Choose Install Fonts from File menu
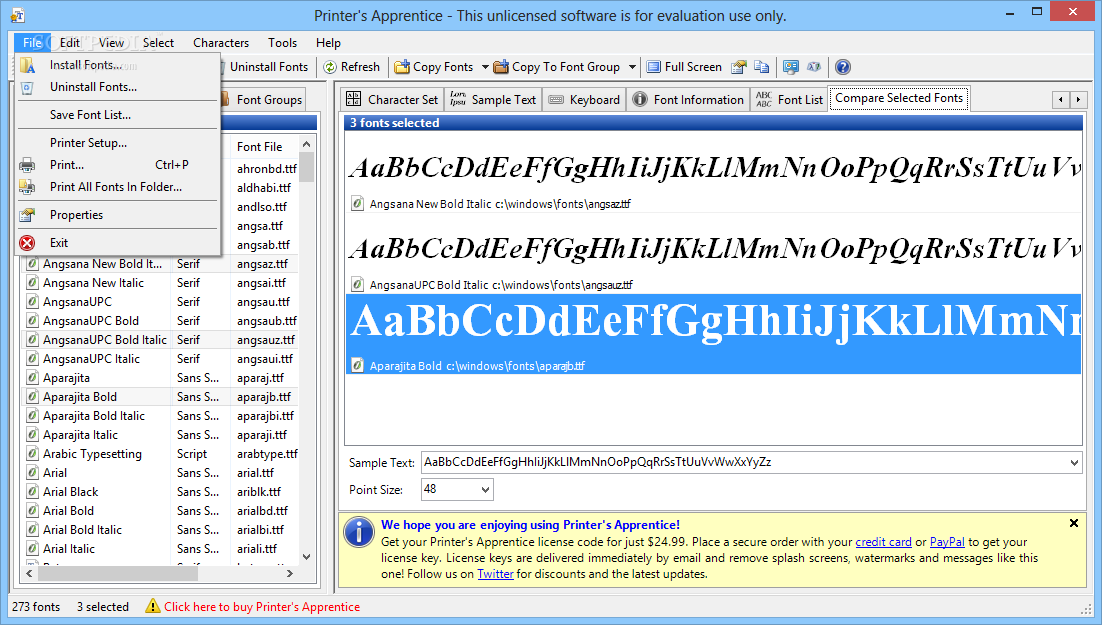 (117, 65)
